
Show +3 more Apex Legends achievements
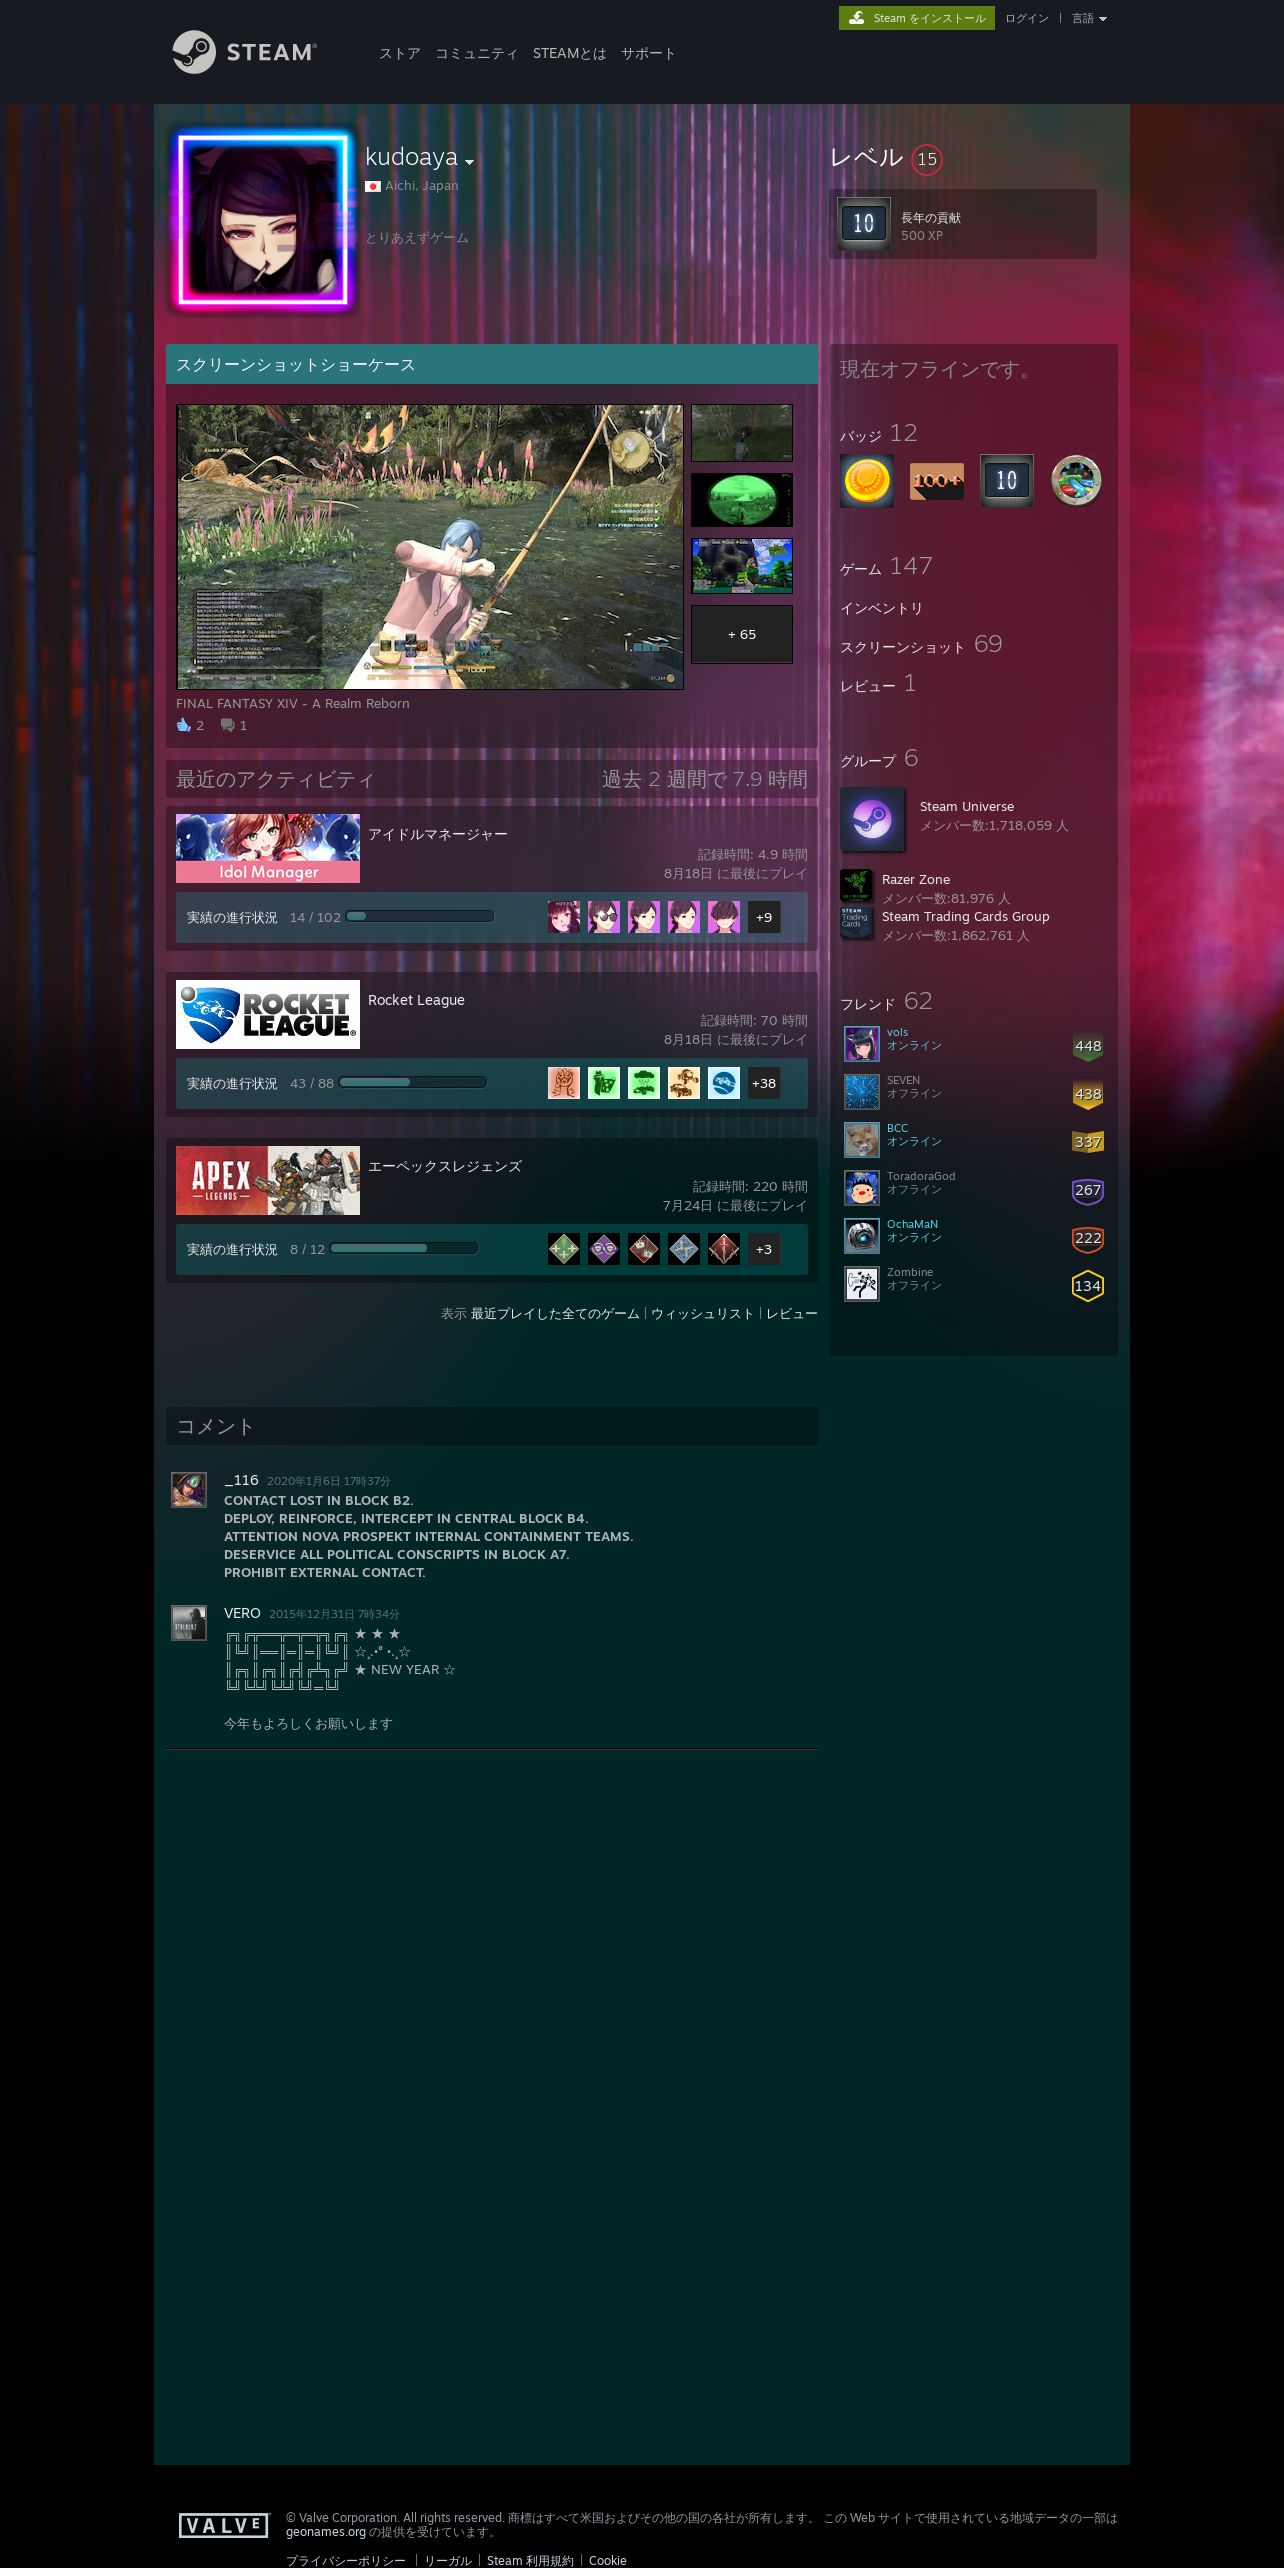pyautogui.click(x=764, y=1249)
